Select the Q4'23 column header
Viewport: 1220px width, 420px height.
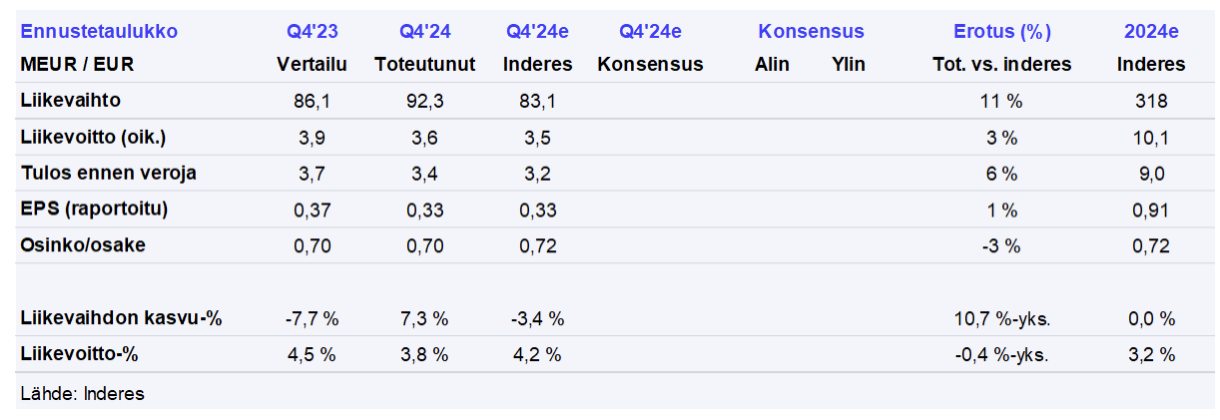coord(311,32)
